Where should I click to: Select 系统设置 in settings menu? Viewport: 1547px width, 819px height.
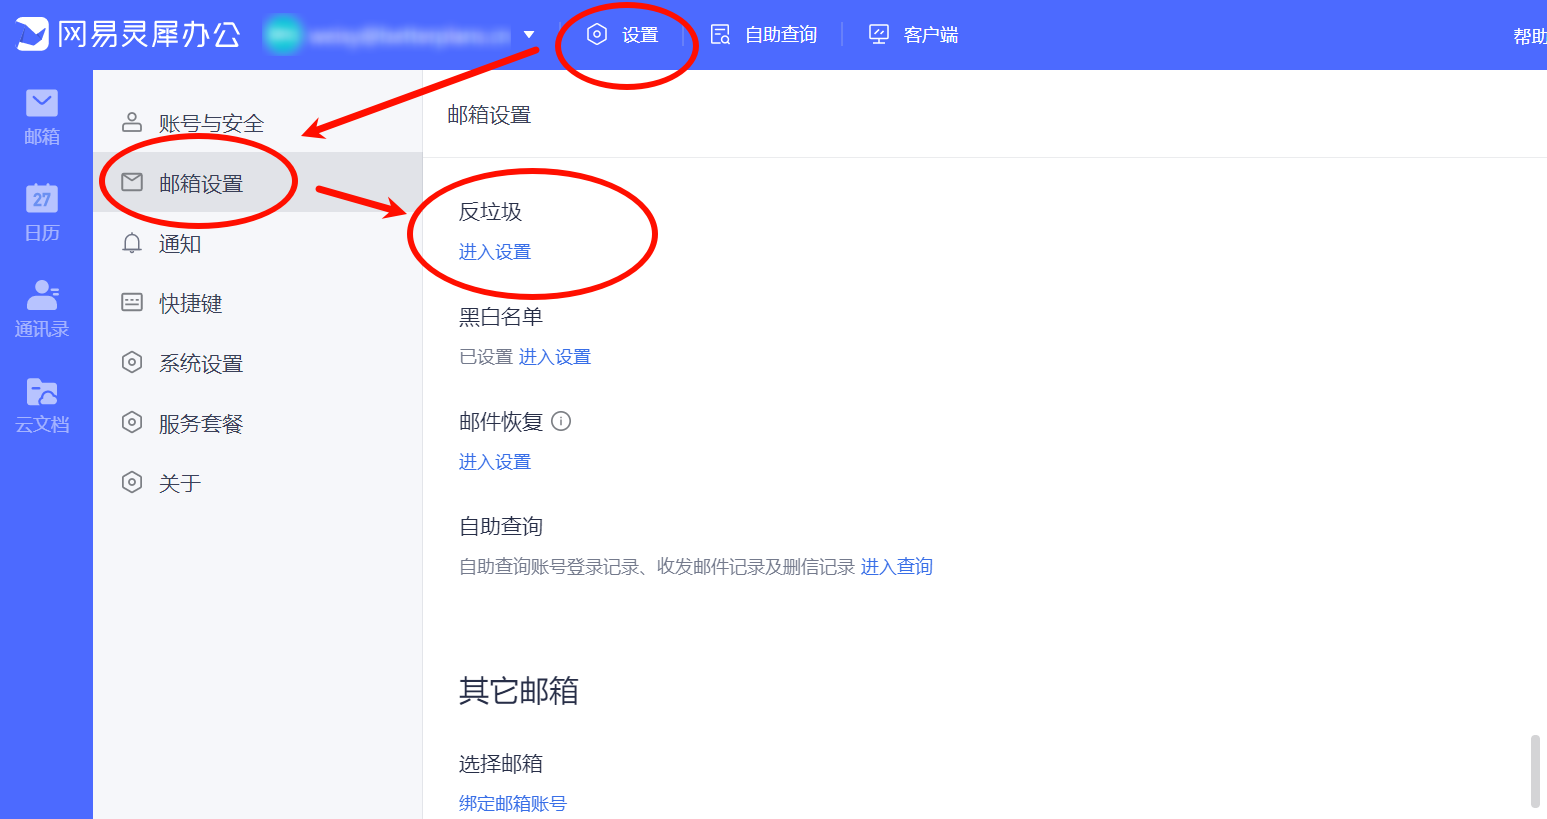pyautogui.click(x=258, y=363)
